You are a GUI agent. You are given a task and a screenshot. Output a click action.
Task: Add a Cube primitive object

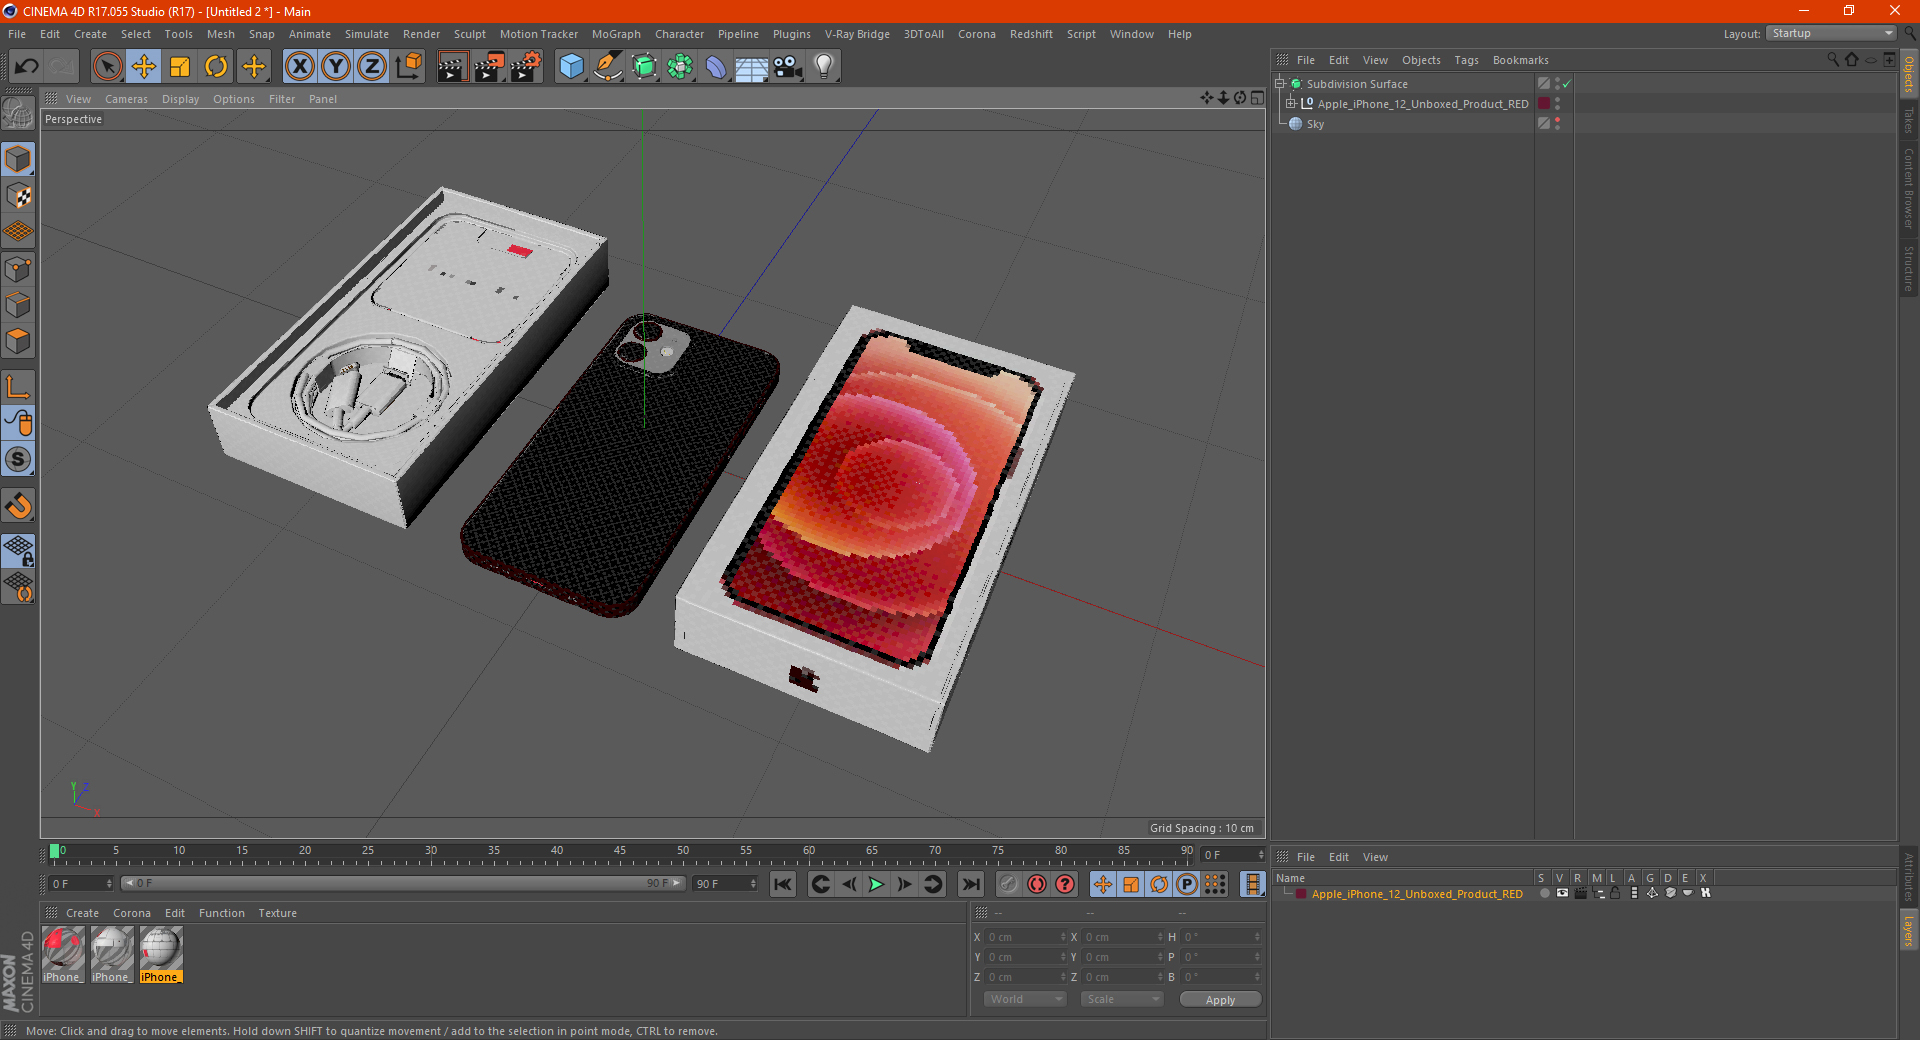572,67
